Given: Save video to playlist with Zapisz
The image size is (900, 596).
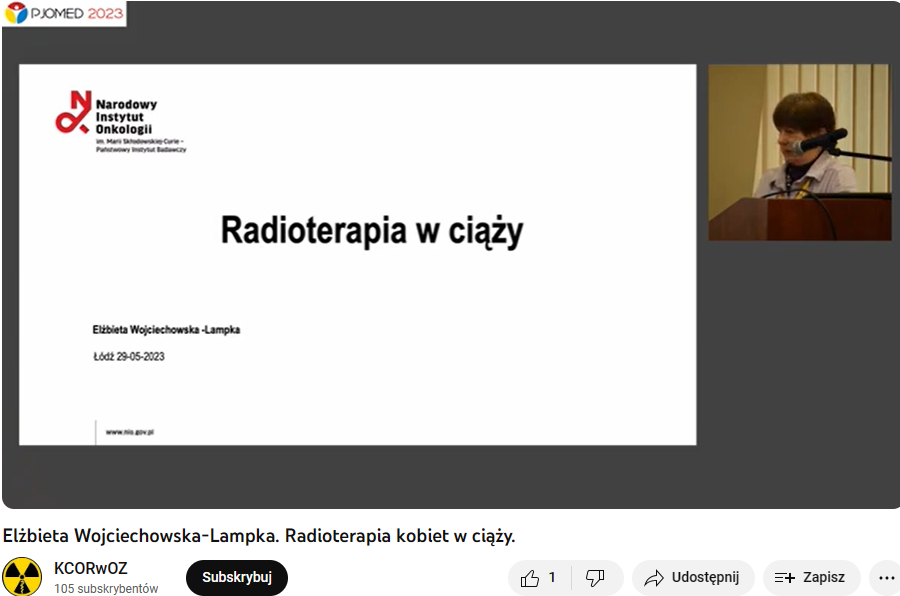Looking at the screenshot, I should coord(811,578).
